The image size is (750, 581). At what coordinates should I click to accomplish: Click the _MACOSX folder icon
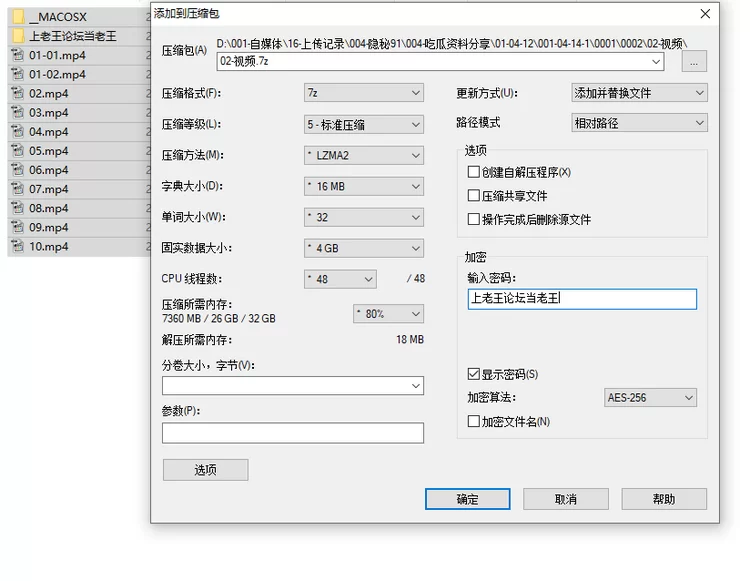(x=18, y=17)
